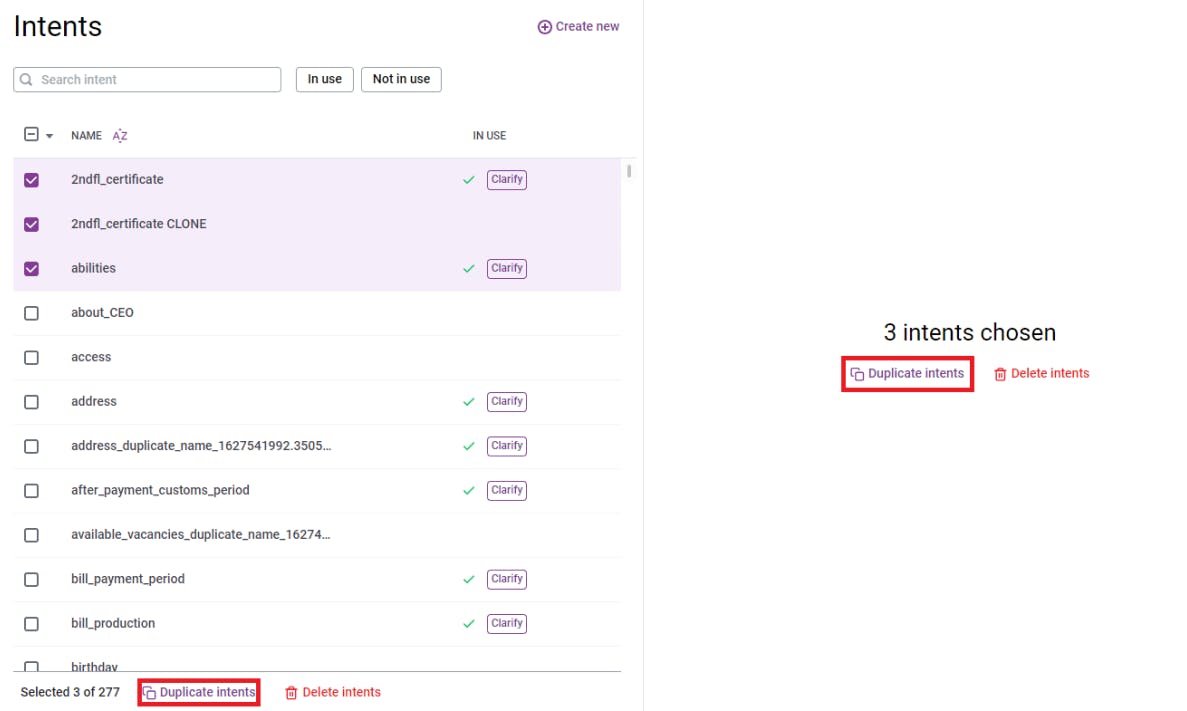The height and width of the screenshot is (711, 1187).
Task: Open the abilities intent
Action: click(93, 268)
